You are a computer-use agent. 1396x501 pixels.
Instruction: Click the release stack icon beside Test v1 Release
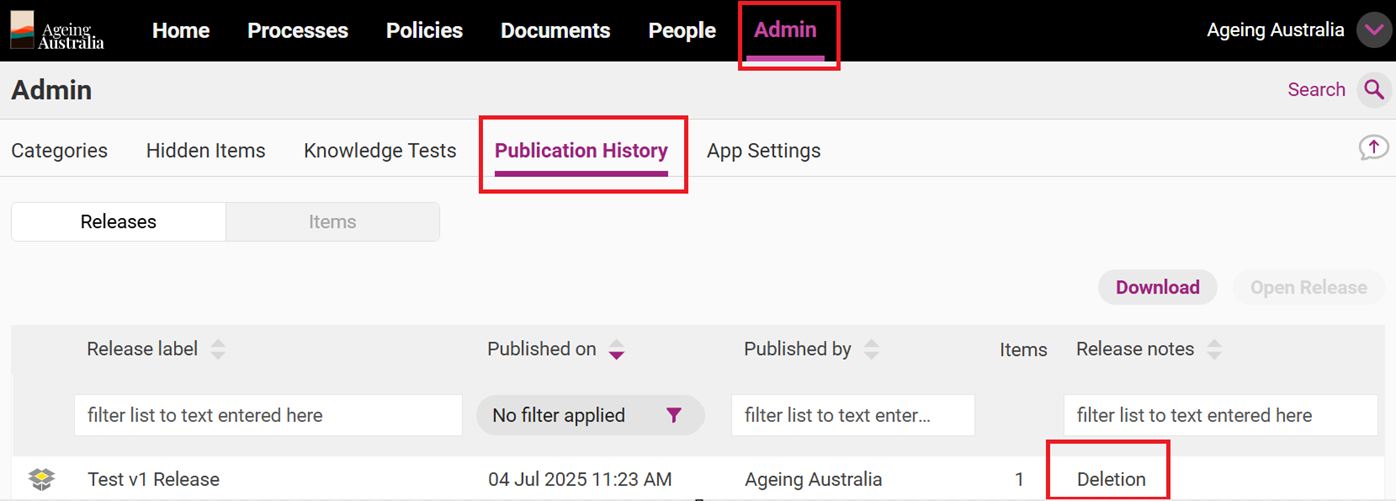(x=41, y=479)
